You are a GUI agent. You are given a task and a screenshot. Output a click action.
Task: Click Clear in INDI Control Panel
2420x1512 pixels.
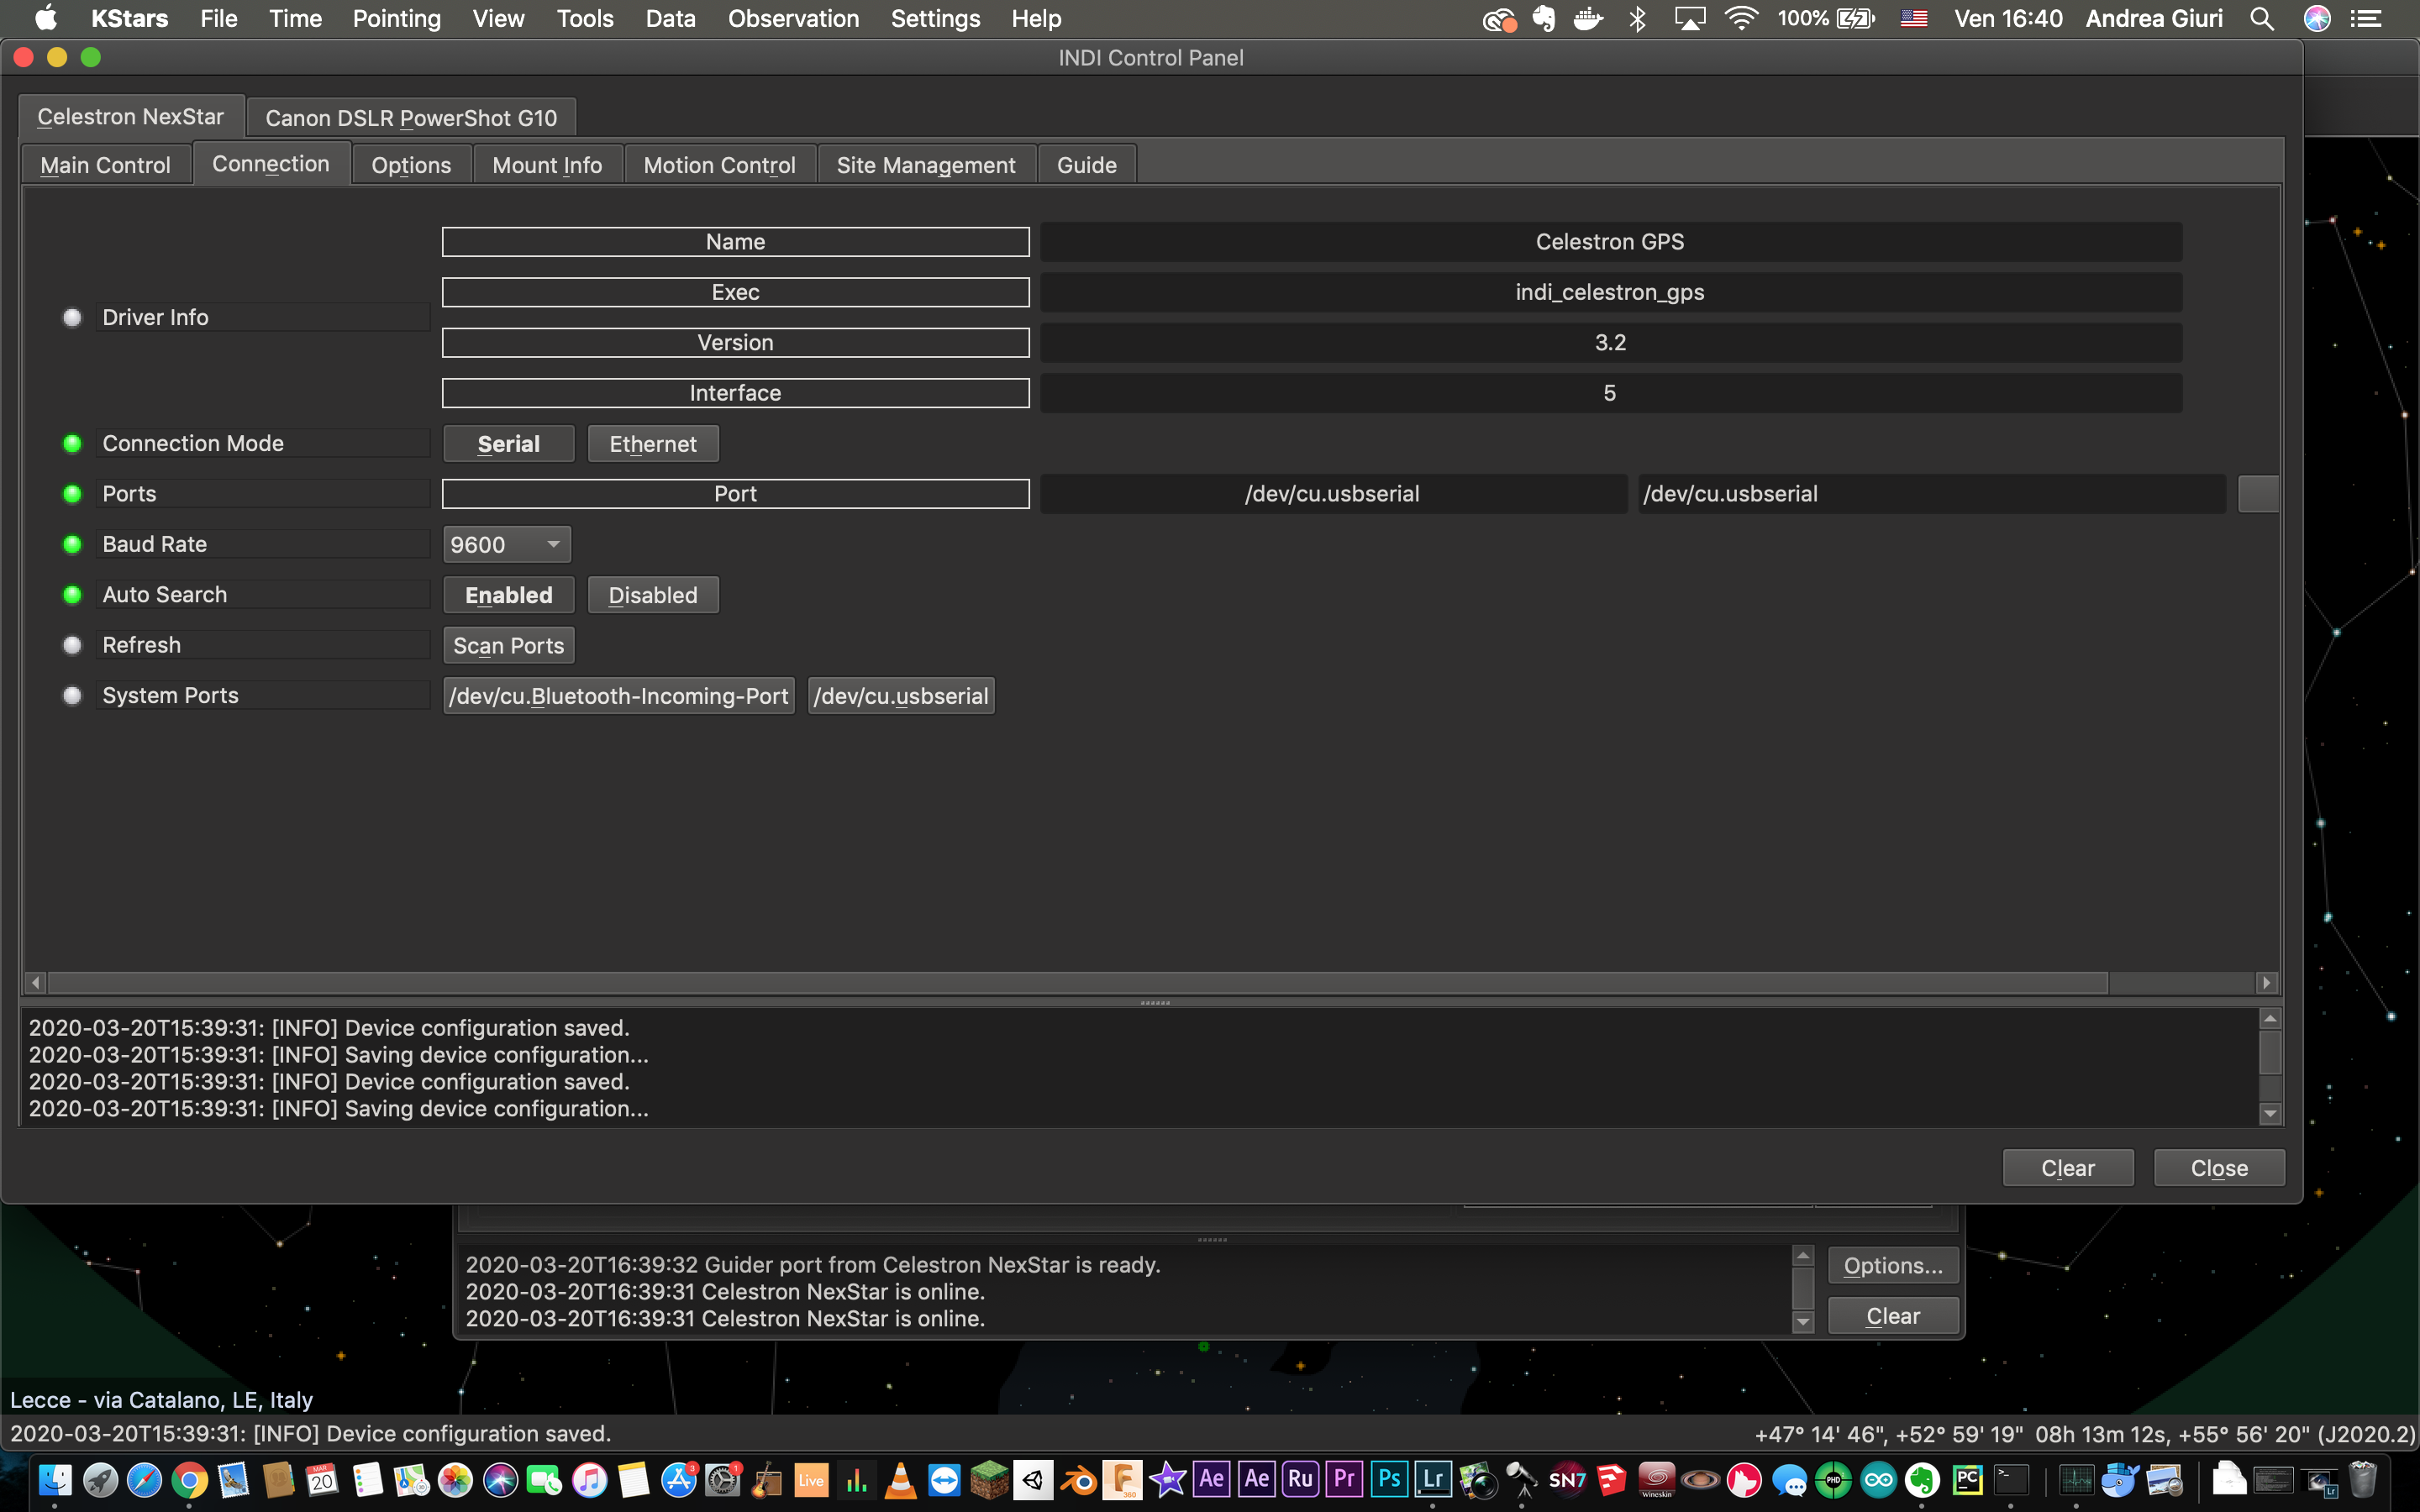pos(2068,1168)
